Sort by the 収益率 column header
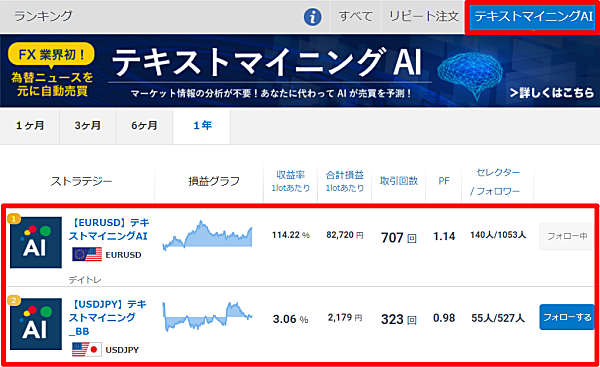Viewport: 600px width, 367px height. click(x=290, y=181)
